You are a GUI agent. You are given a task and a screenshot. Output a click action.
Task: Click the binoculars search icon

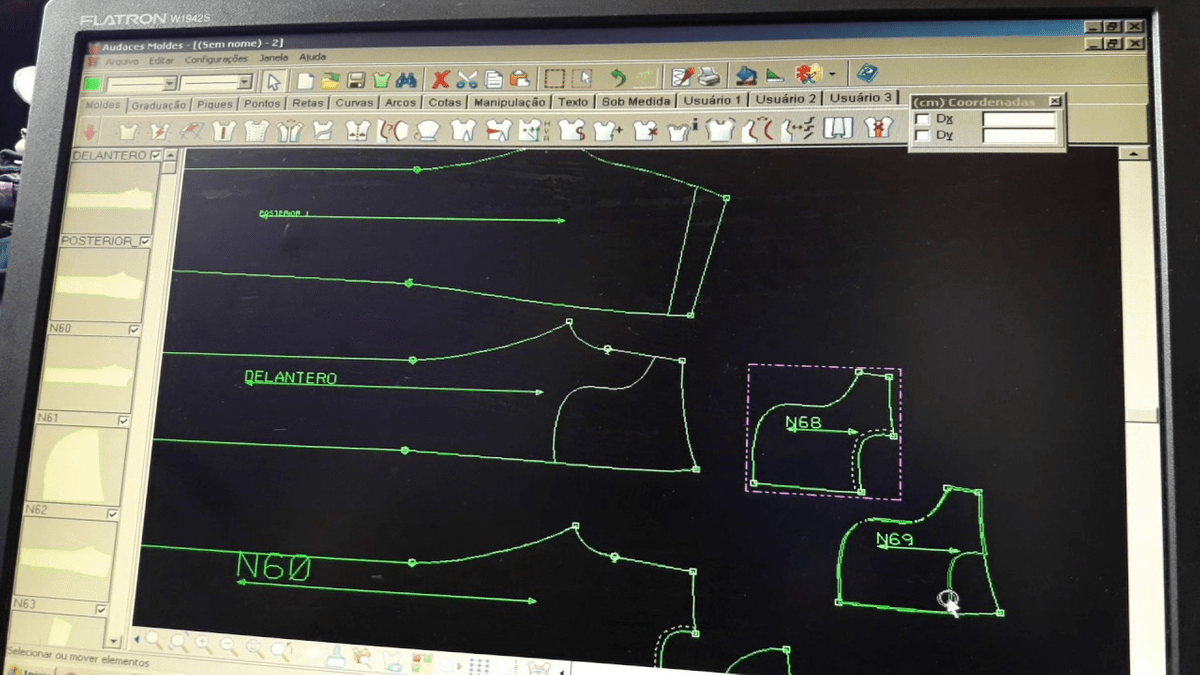[x=406, y=80]
